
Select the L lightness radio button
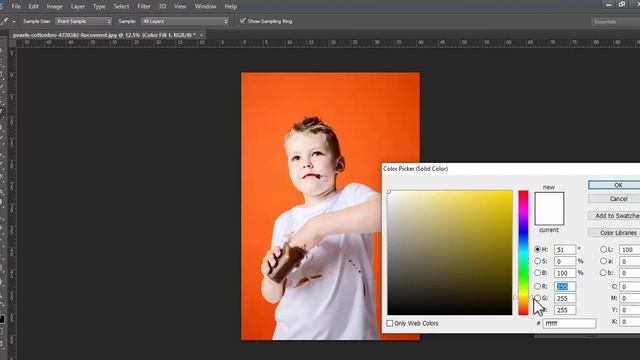(x=603, y=249)
